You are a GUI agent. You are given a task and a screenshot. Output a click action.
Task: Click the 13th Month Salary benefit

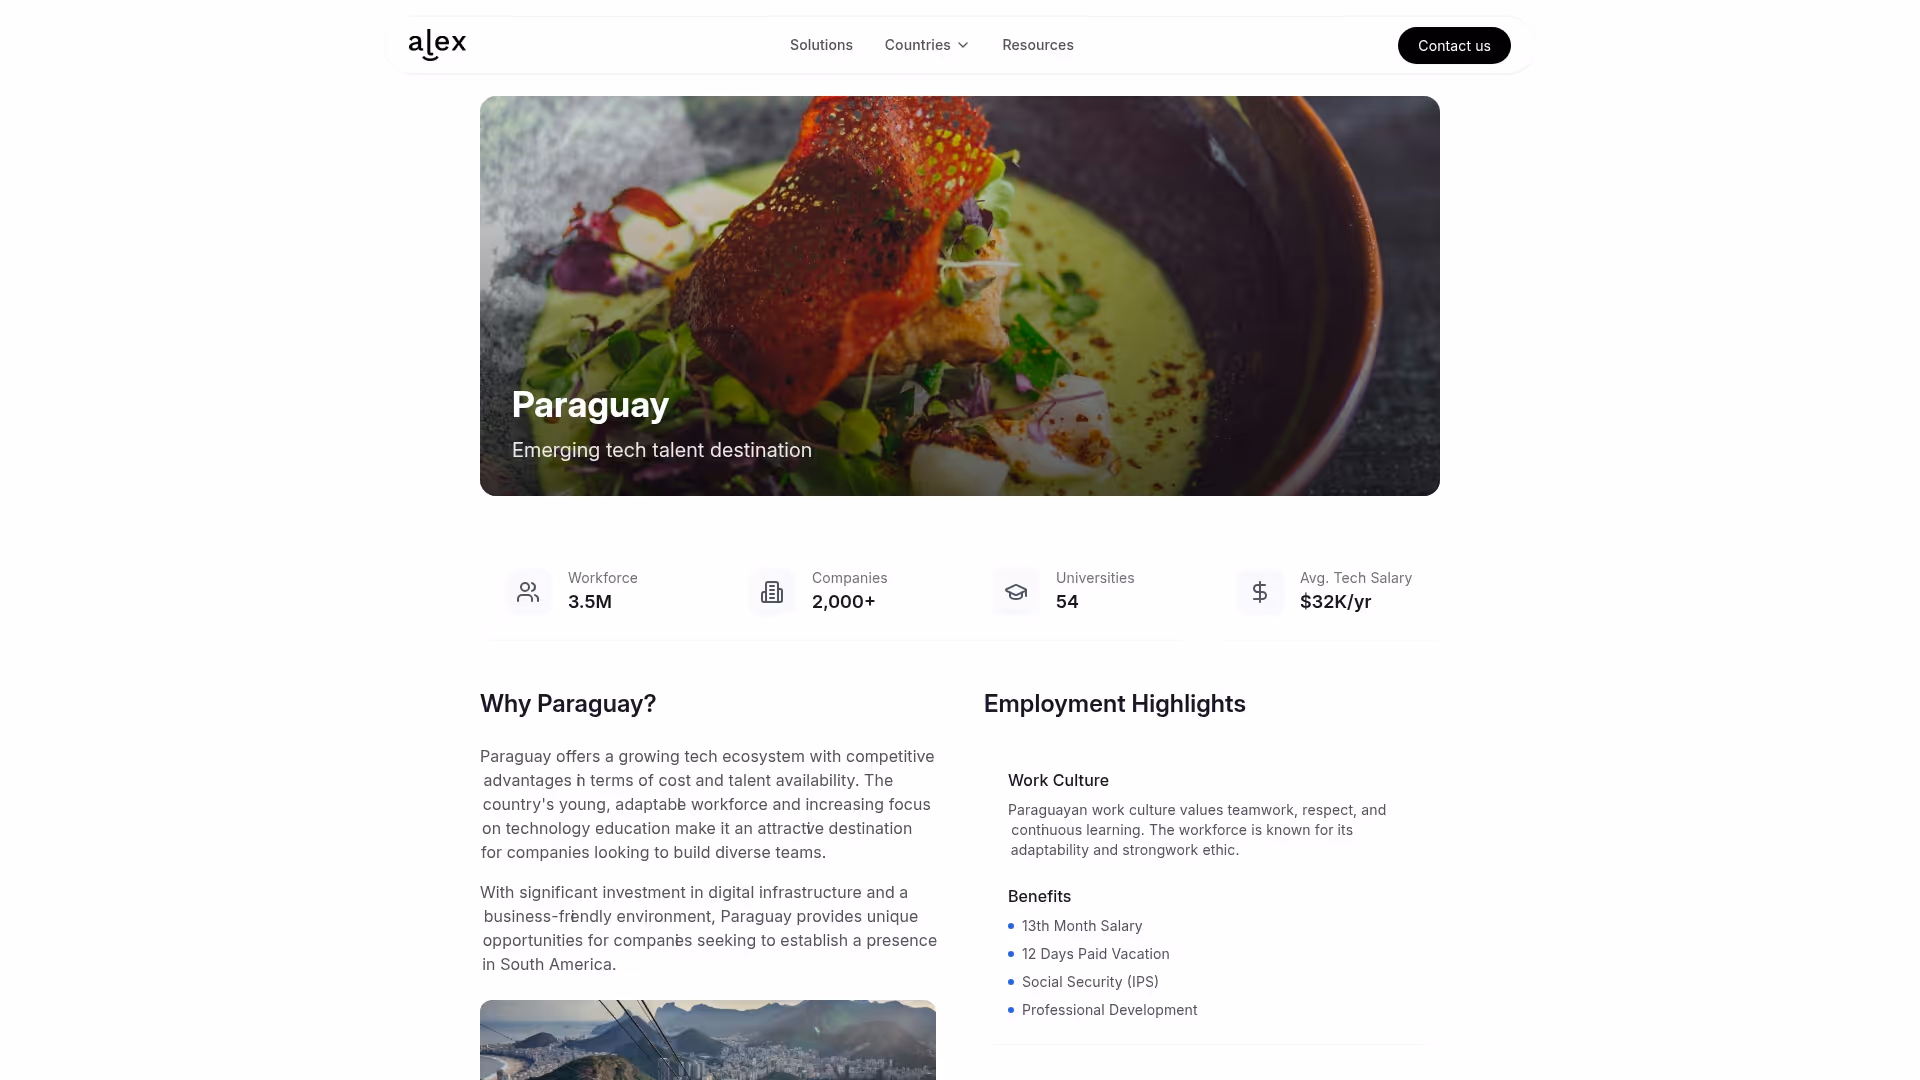pos(1082,926)
